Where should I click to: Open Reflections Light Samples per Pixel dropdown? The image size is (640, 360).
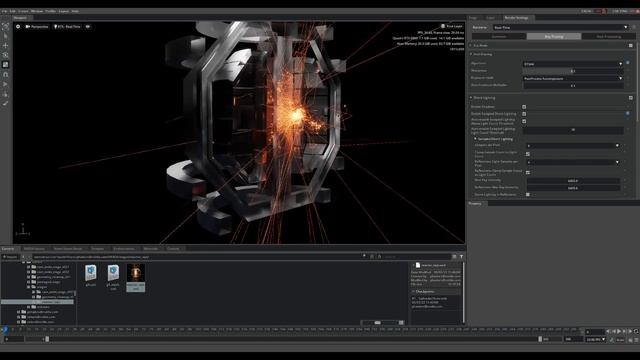[573, 162]
